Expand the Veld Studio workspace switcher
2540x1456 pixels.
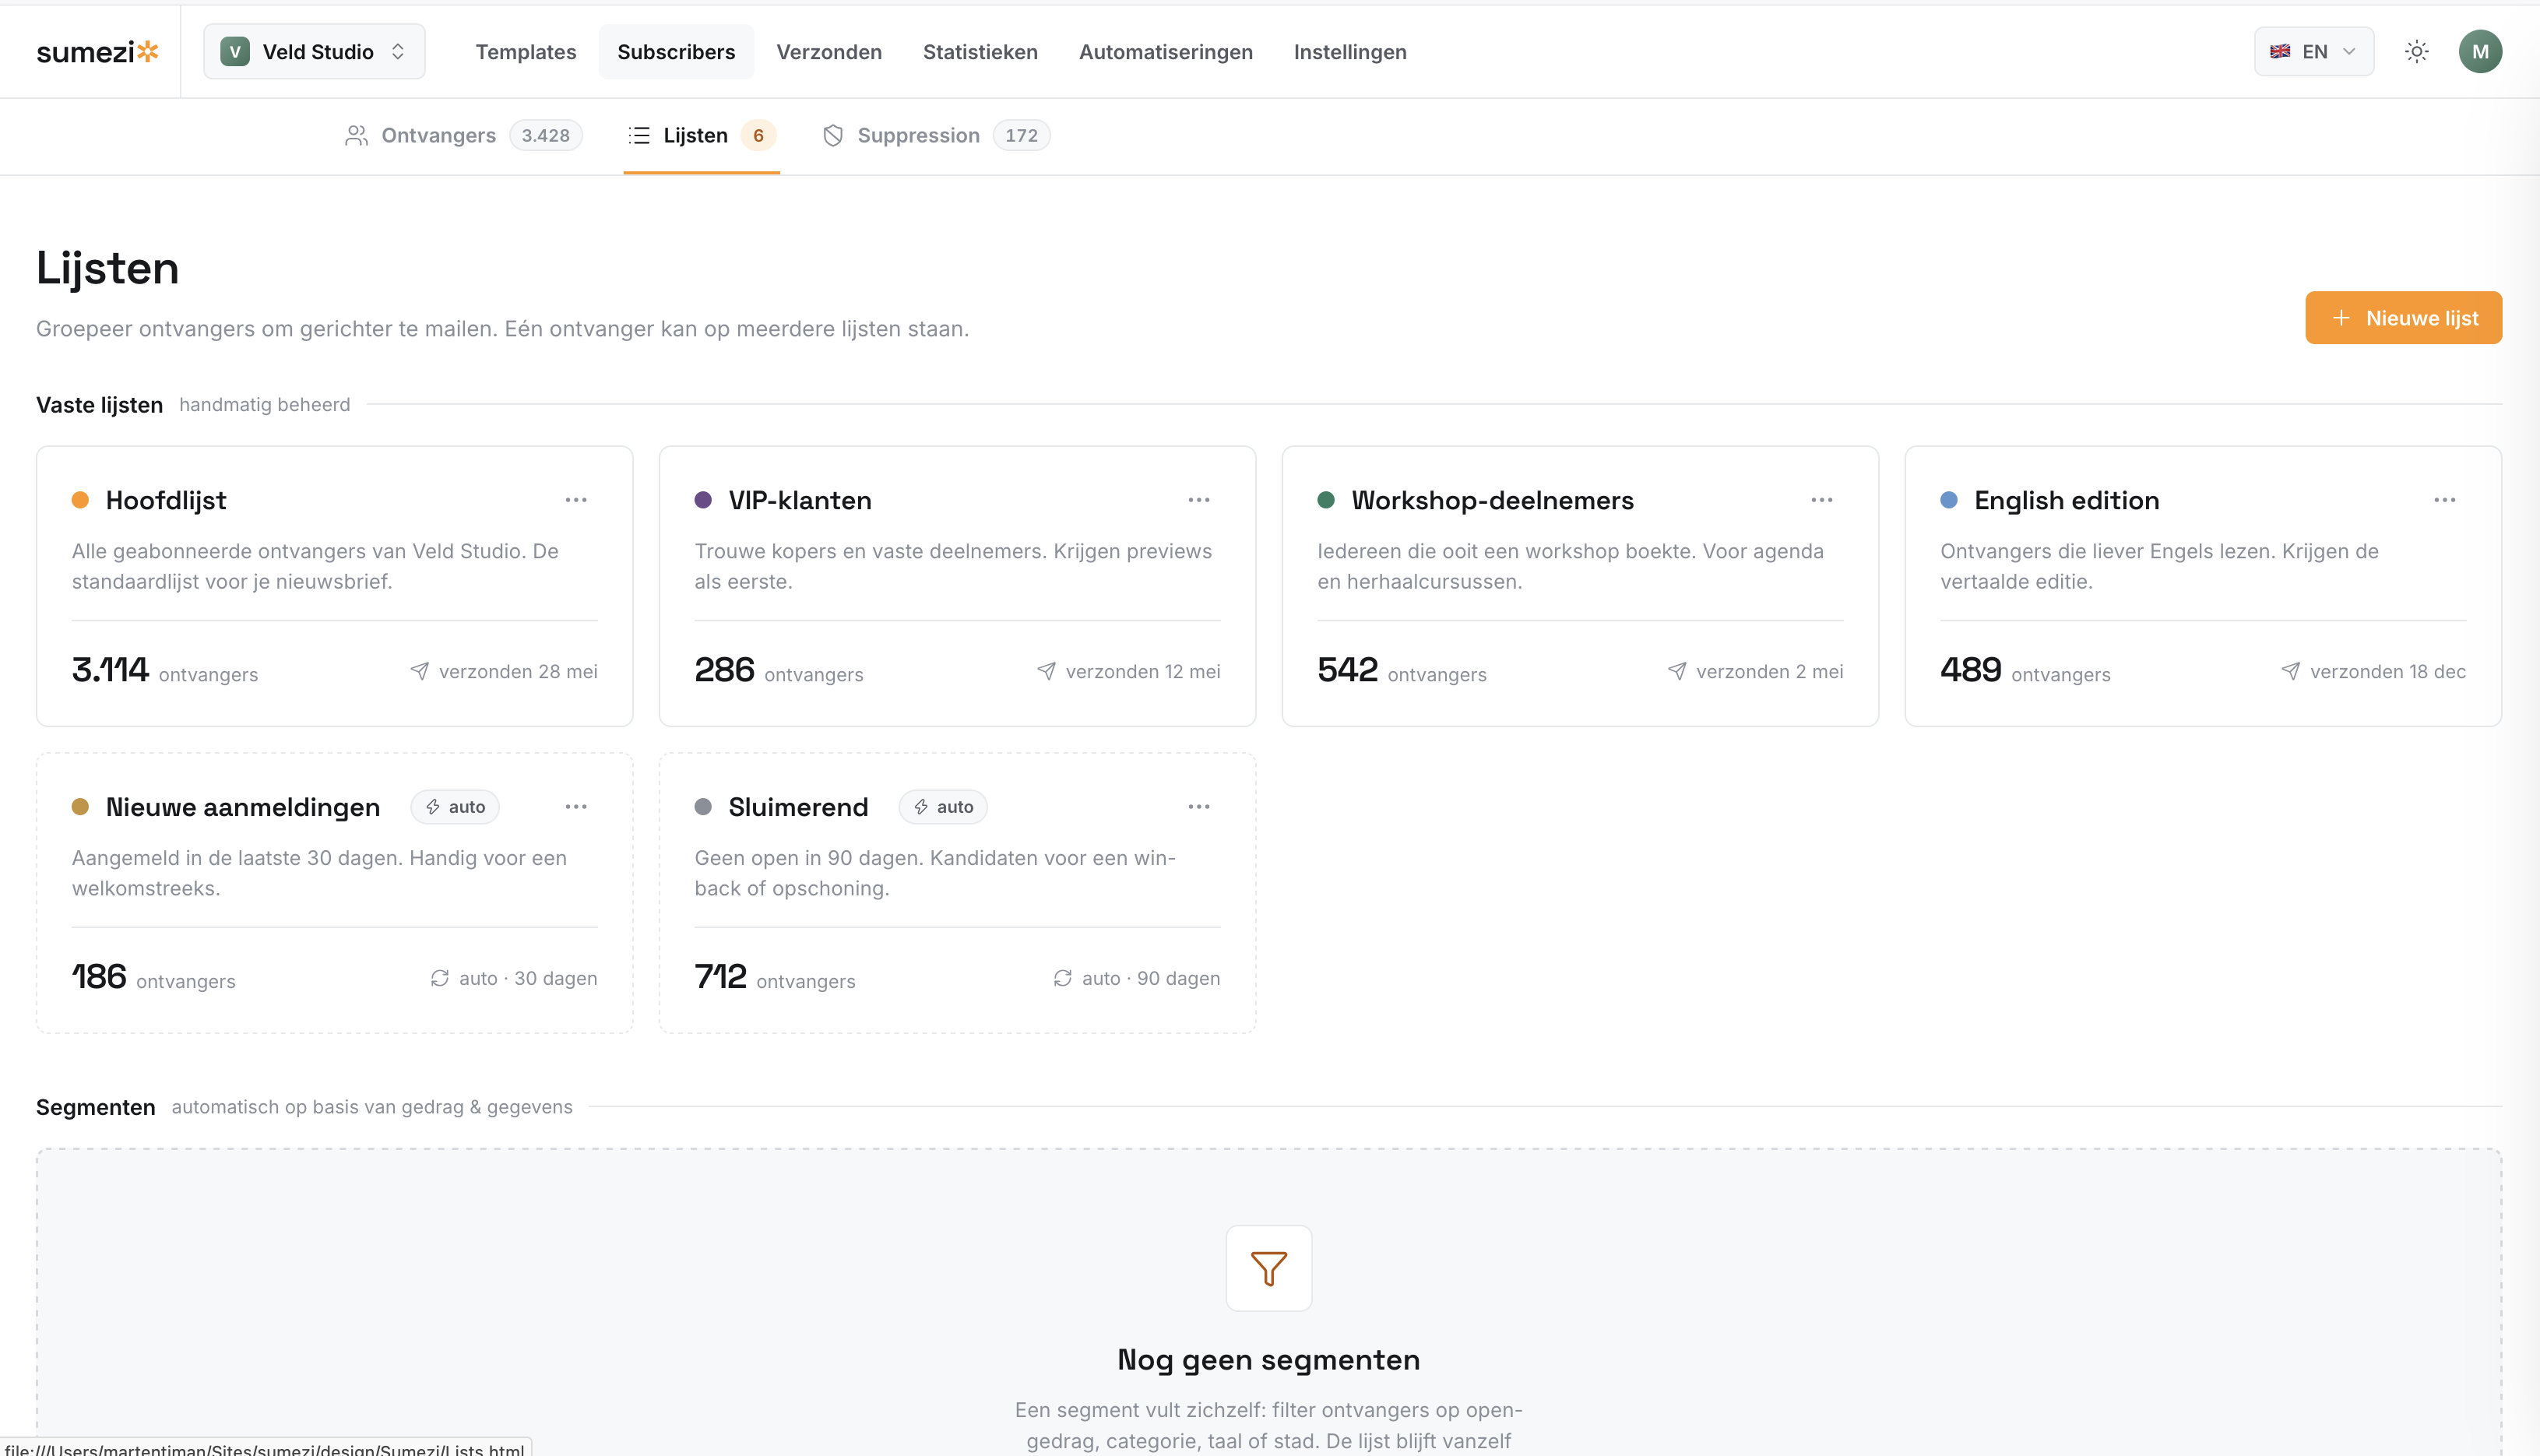point(314,52)
